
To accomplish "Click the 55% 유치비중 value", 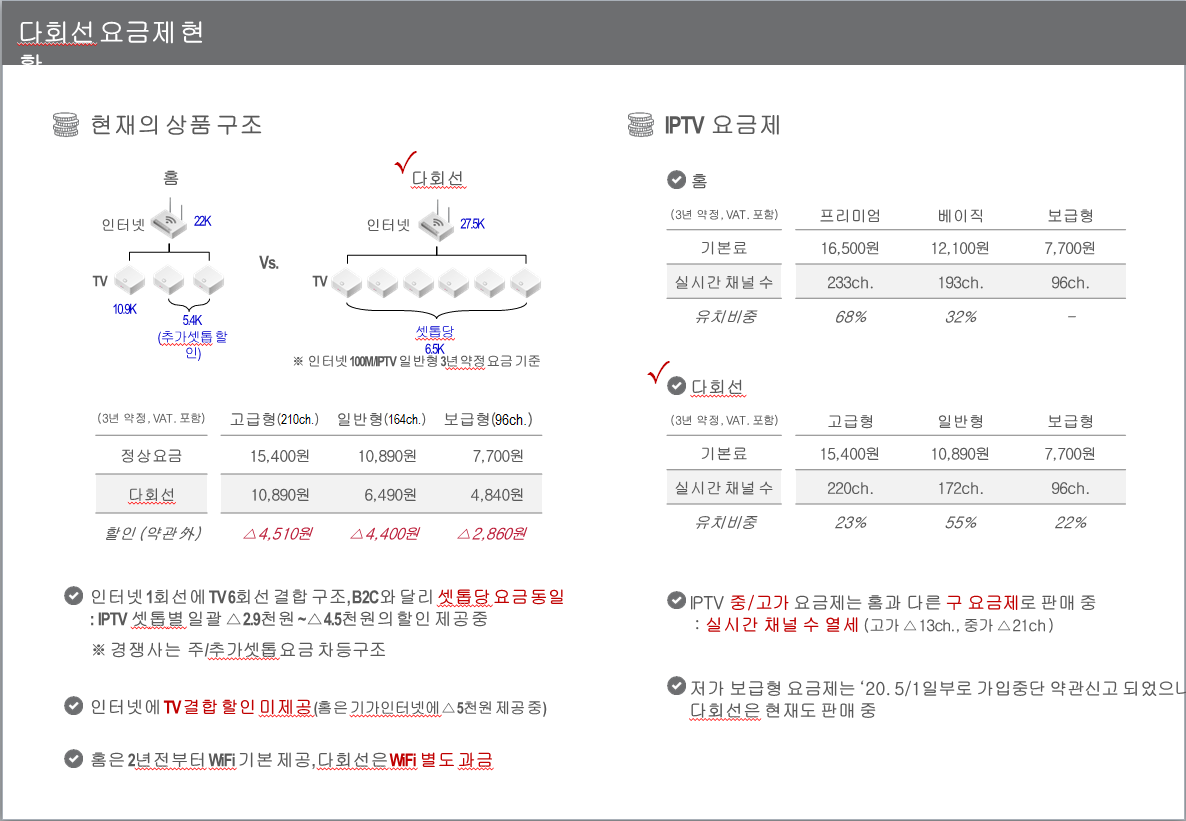I will point(961,523).
